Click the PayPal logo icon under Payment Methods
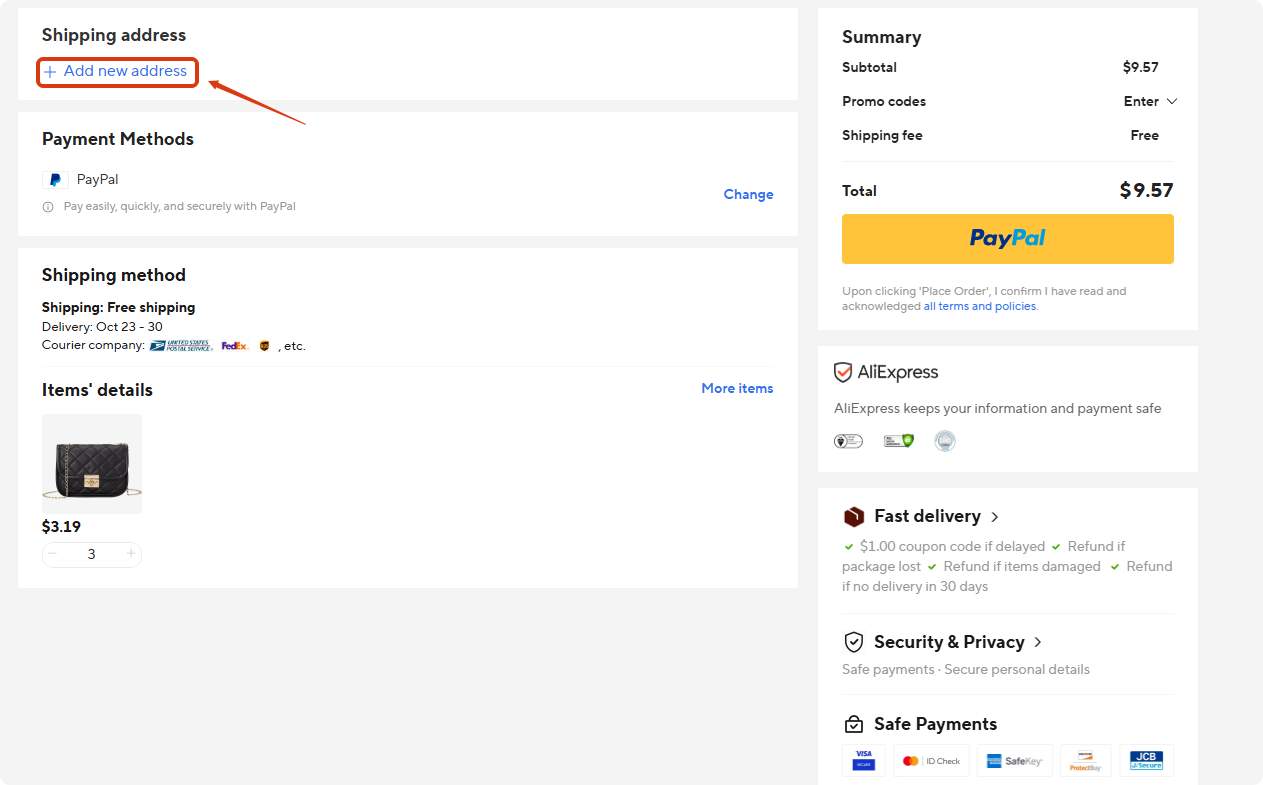Image resolution: width=1263 pixels, height=785 pixels. (55, 180)
